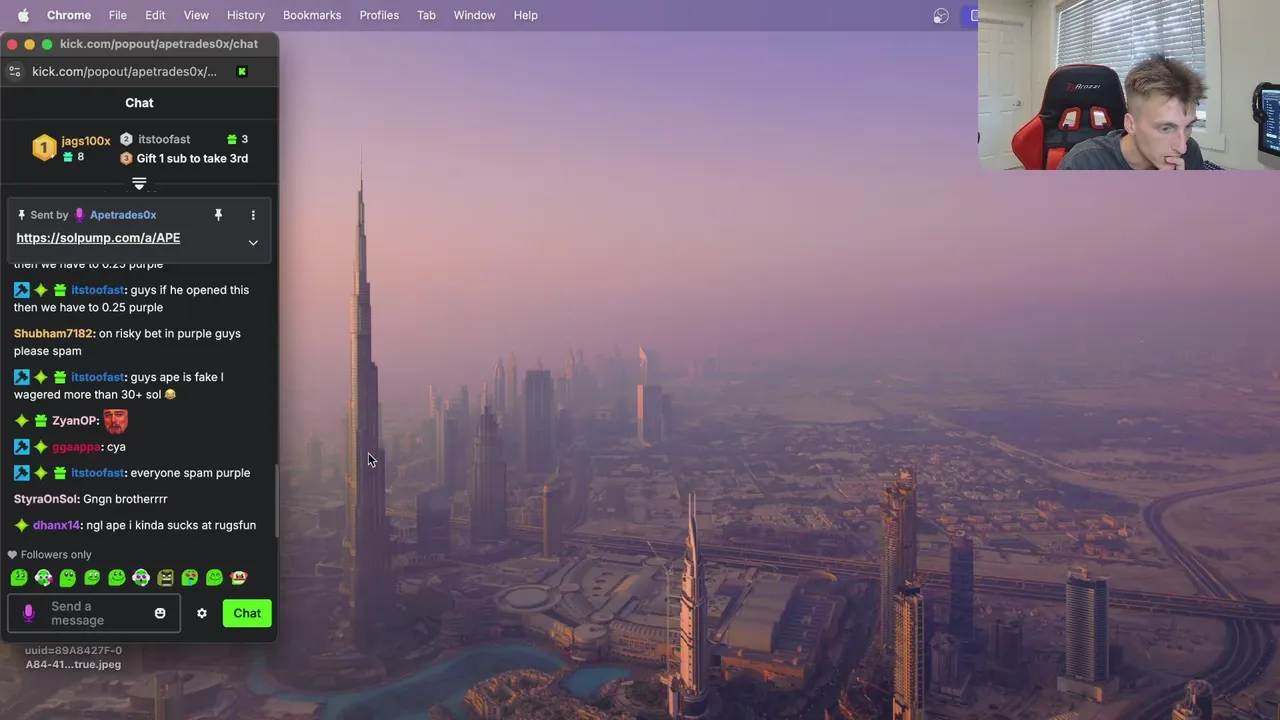Click the Chat header title

pos(139,103)
